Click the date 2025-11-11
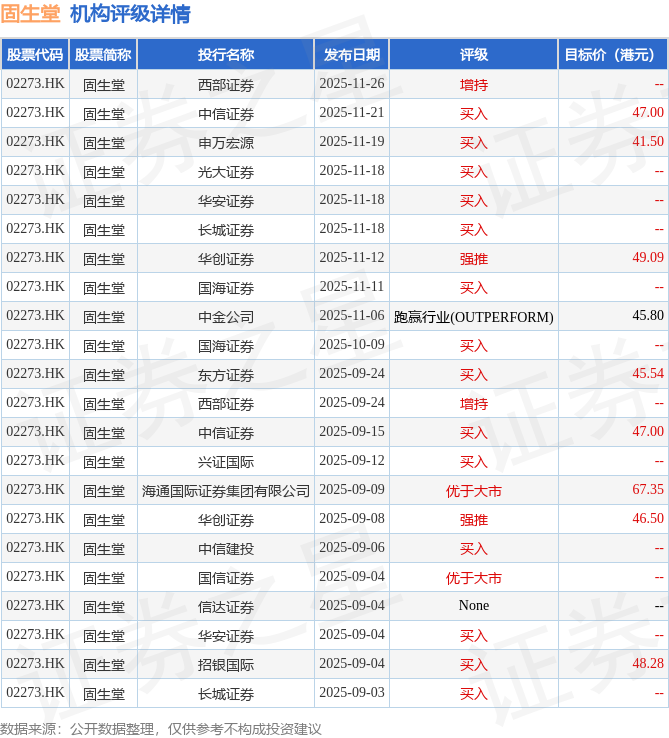Viewport: 669px width, 738px height. coord(352,287)
